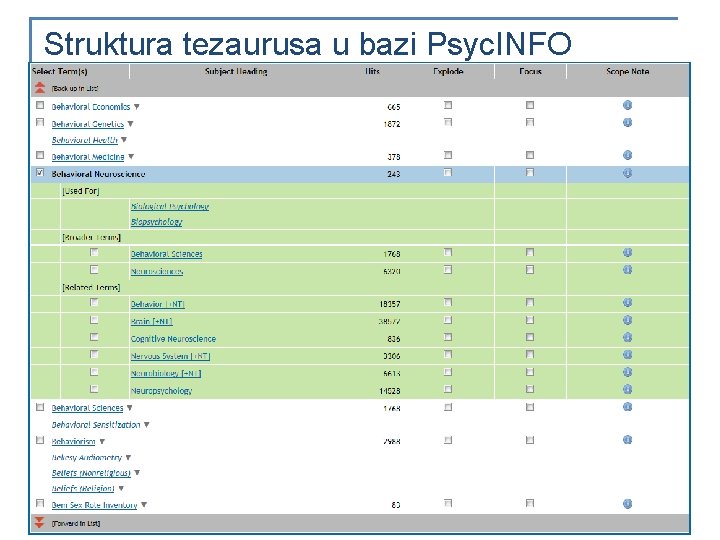Open scope note for Behavioral Economics

(627, 106)
